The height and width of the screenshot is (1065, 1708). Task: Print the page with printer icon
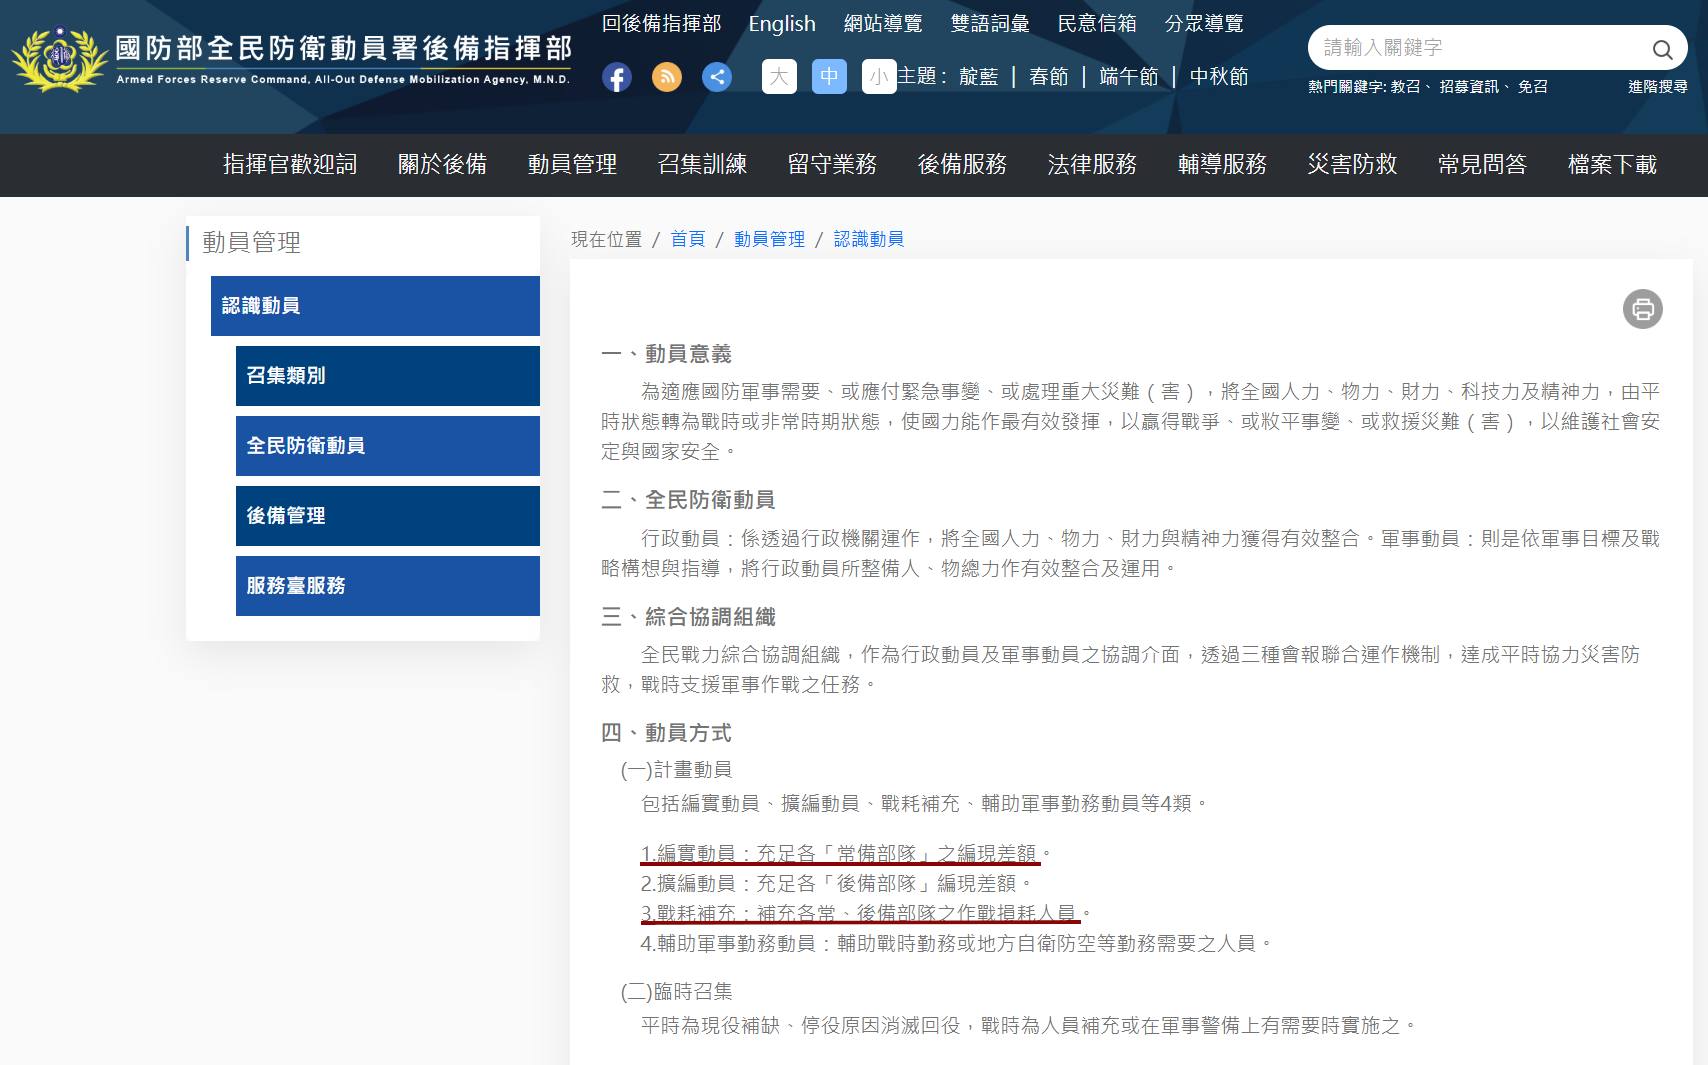point(1642,309)
